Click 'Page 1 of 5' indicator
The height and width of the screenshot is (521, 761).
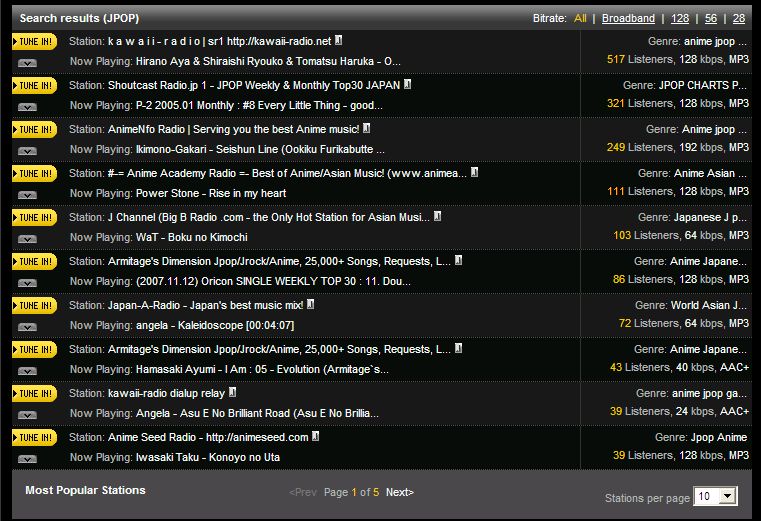point(351,492)
